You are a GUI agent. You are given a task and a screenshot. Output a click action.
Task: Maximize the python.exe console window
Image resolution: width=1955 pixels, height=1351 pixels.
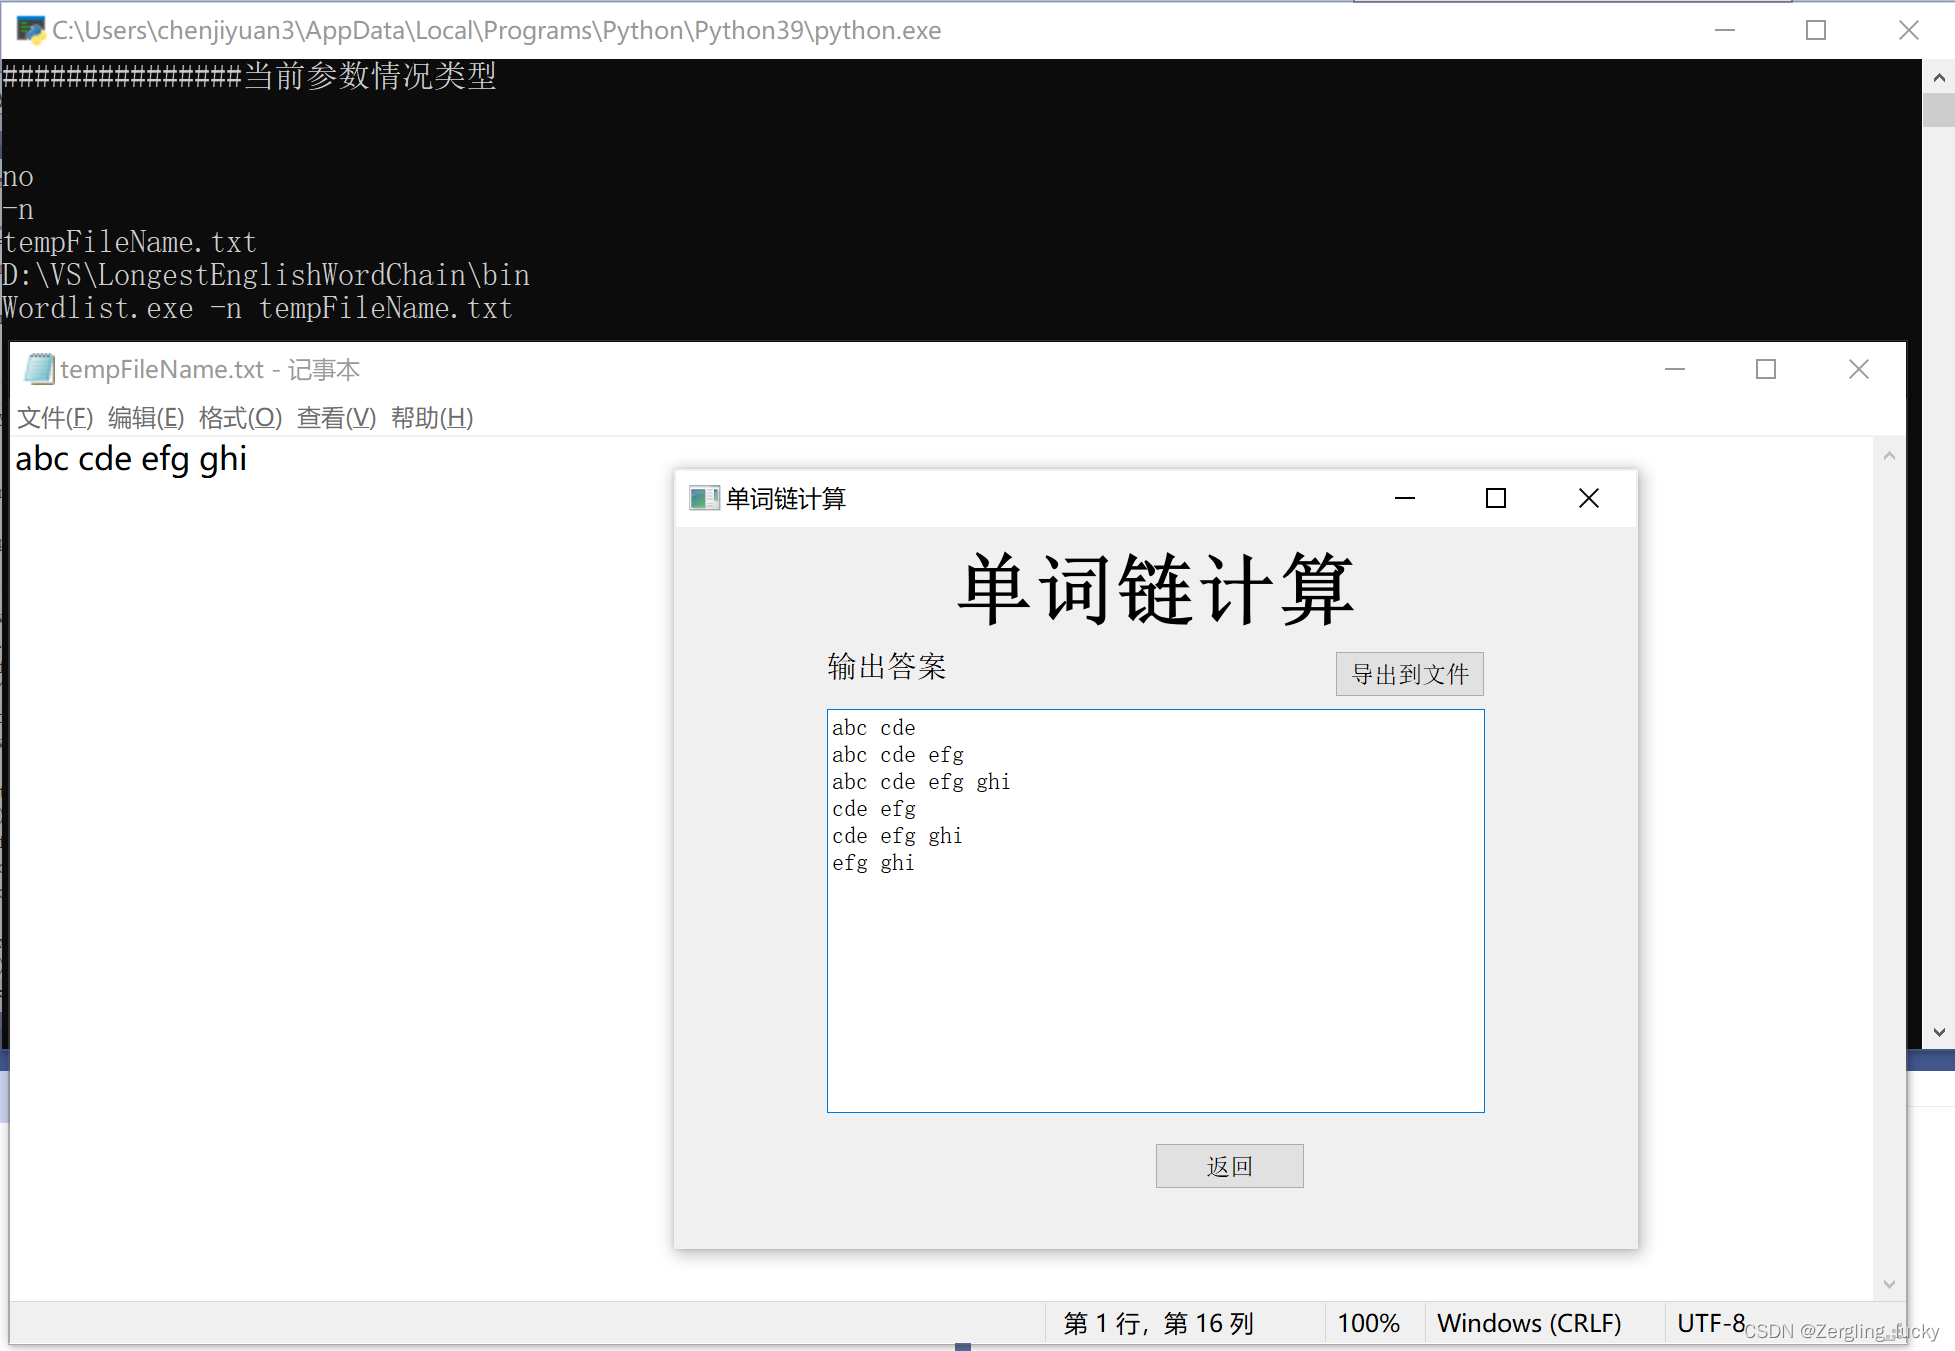tap(1816, 30)
